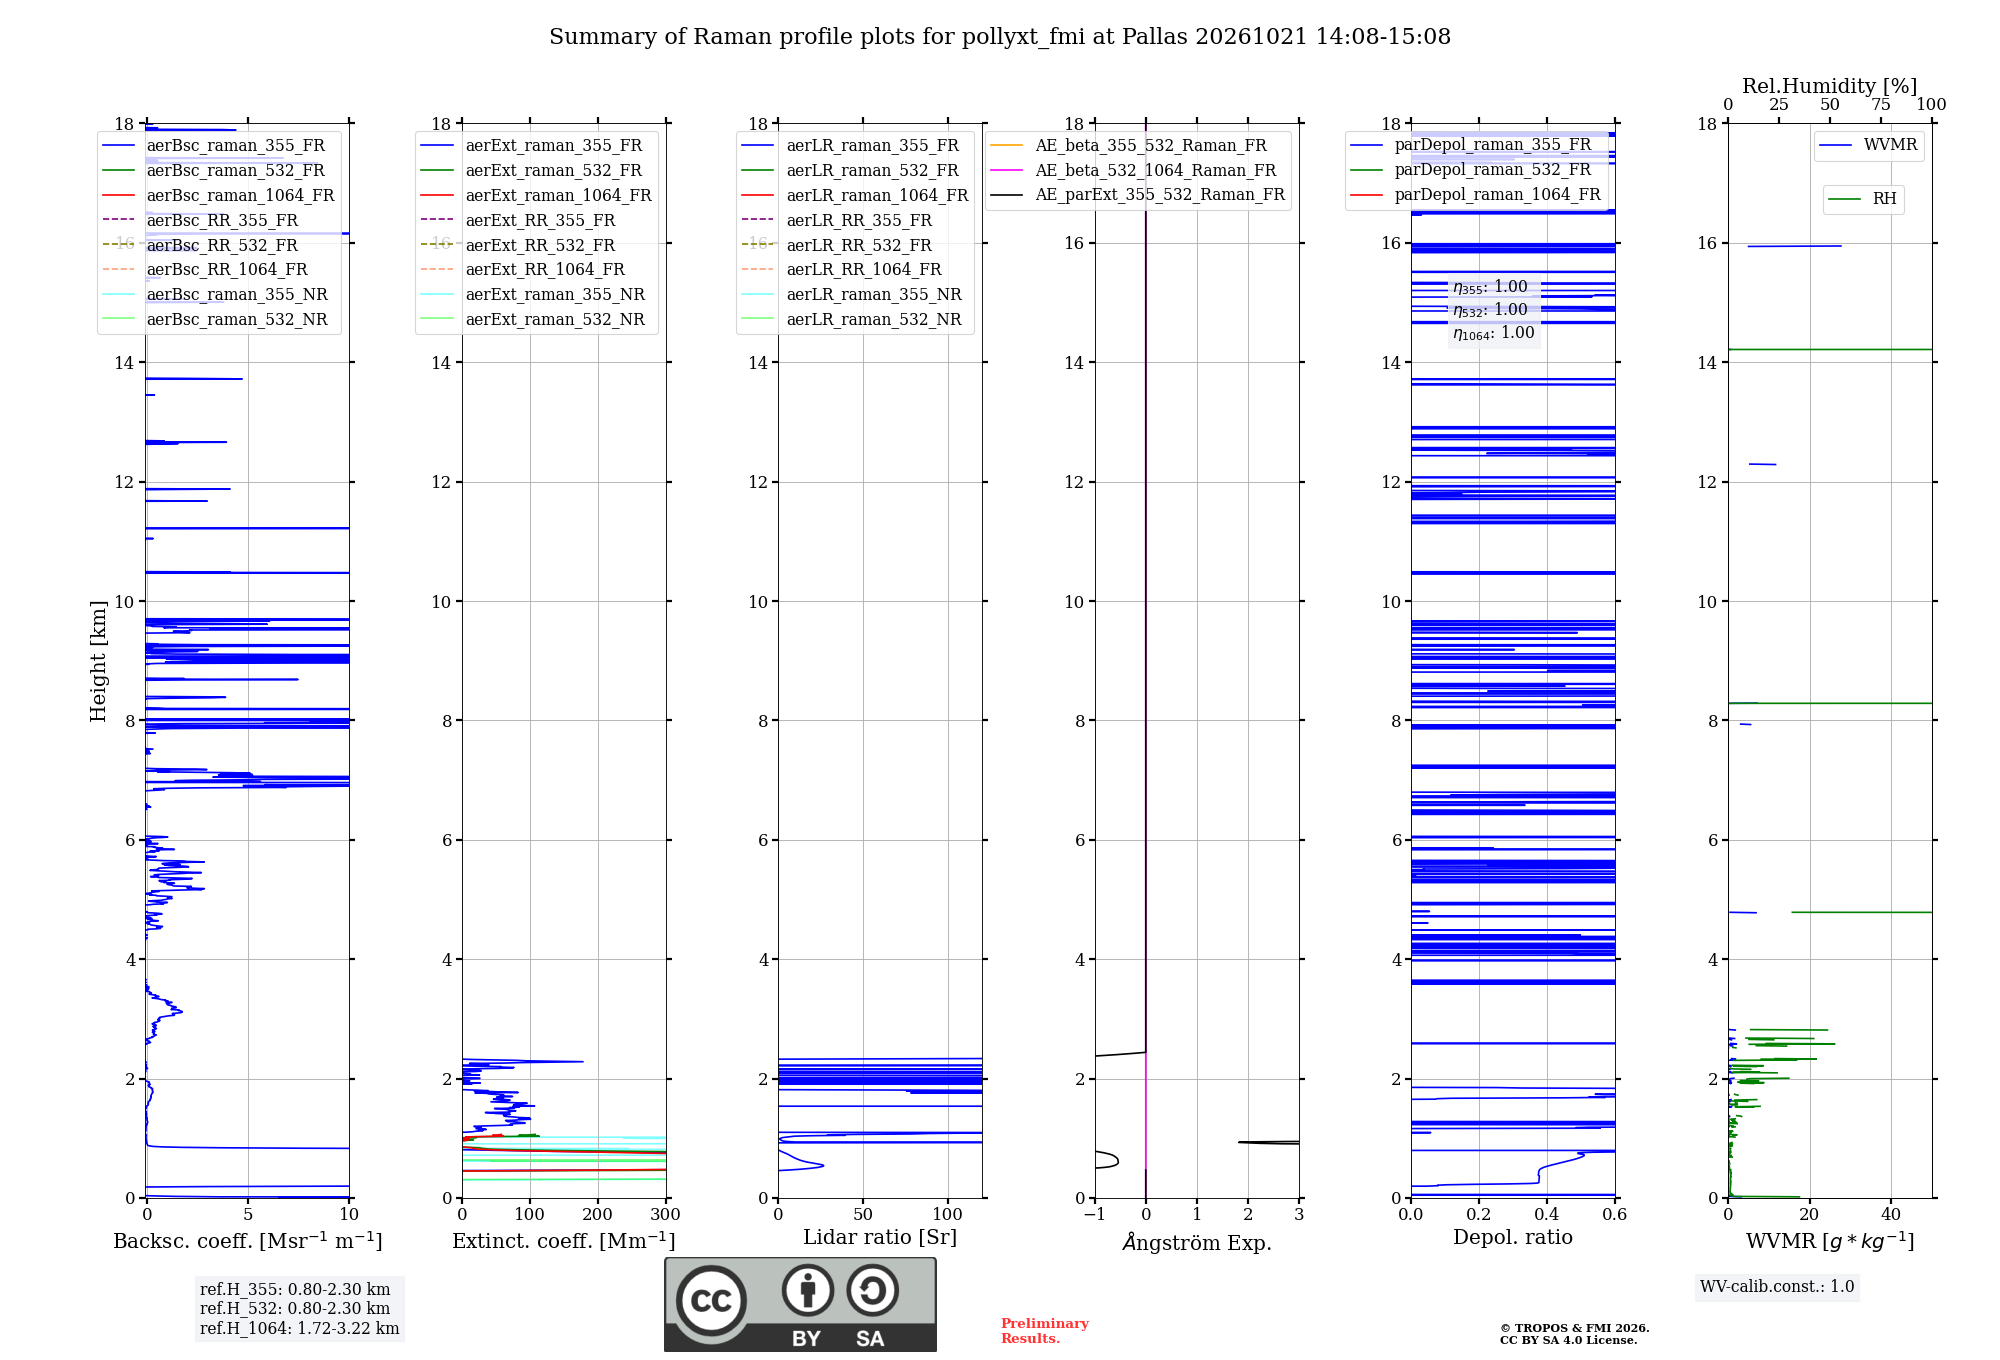Click the Backsc. coeff. axis label
Image resolution: width=2000 pixels, height=1360 pixels.
click(248, 1240)
